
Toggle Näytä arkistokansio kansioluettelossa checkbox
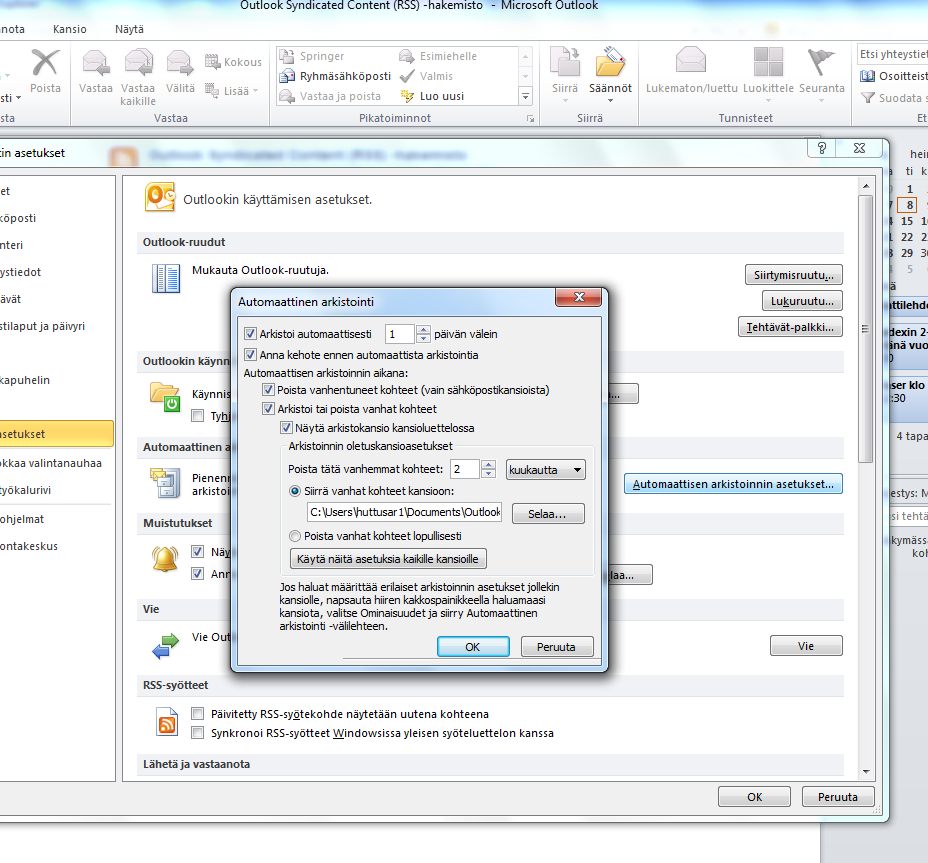(x=286, y=428)
